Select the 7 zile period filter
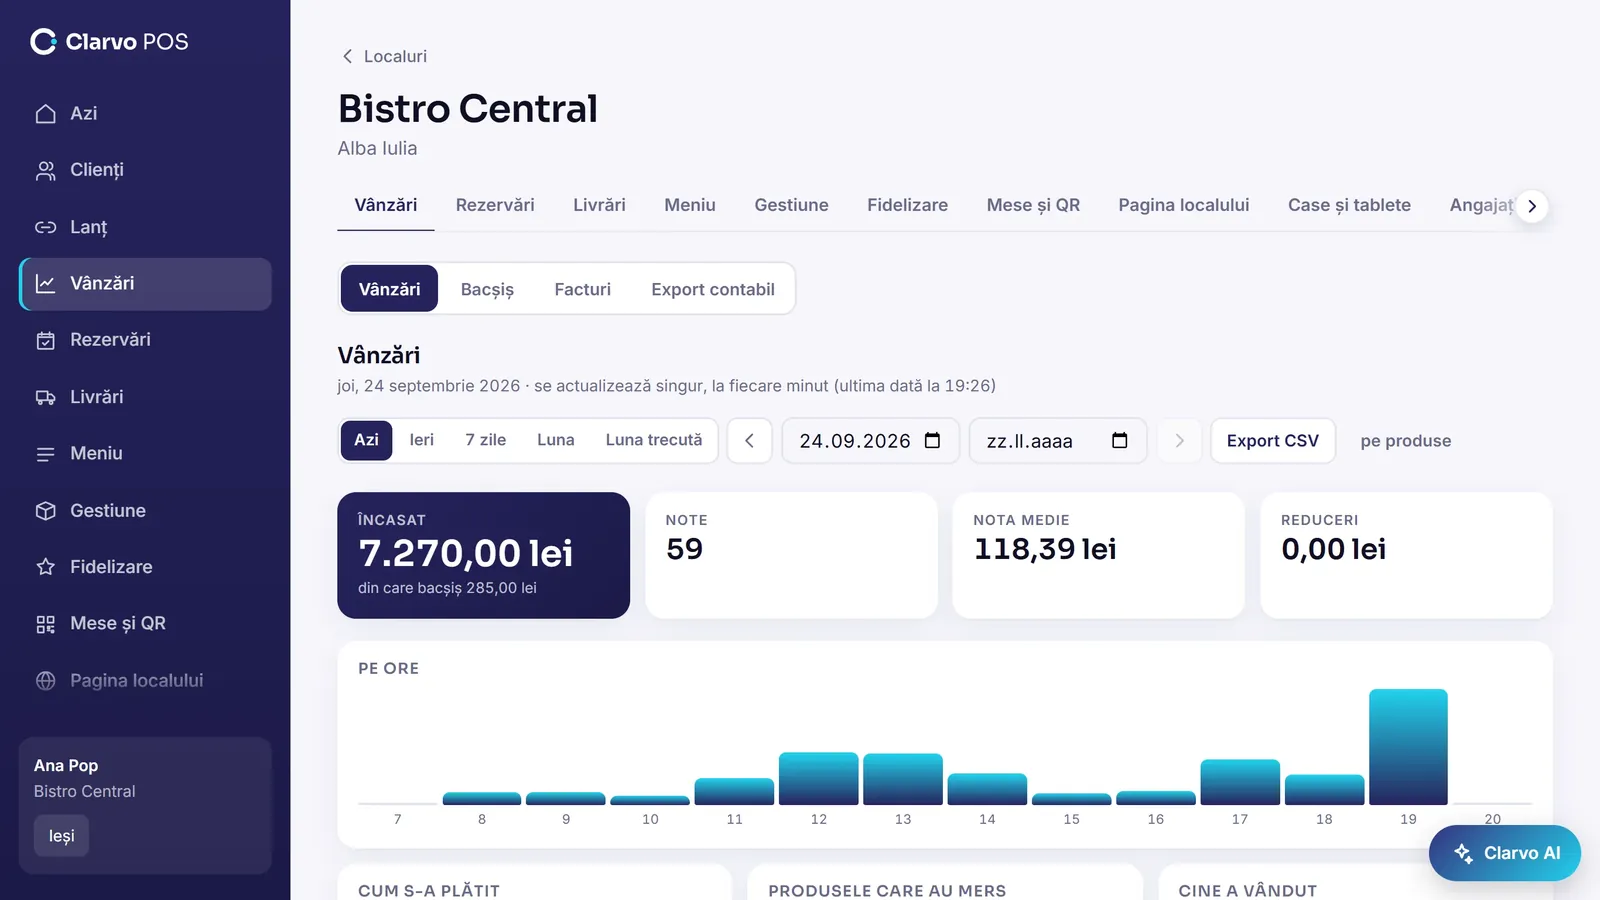Viewport: 1600px width, 900px height. click(x=486, y=440)
